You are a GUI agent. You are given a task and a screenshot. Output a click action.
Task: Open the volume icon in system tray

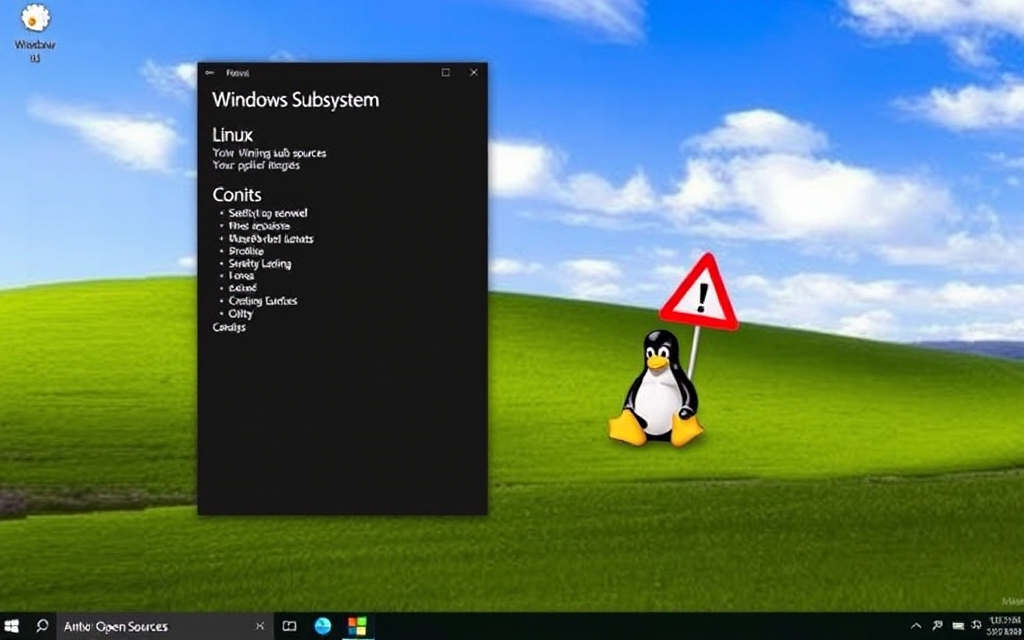[x=976, y=625]
